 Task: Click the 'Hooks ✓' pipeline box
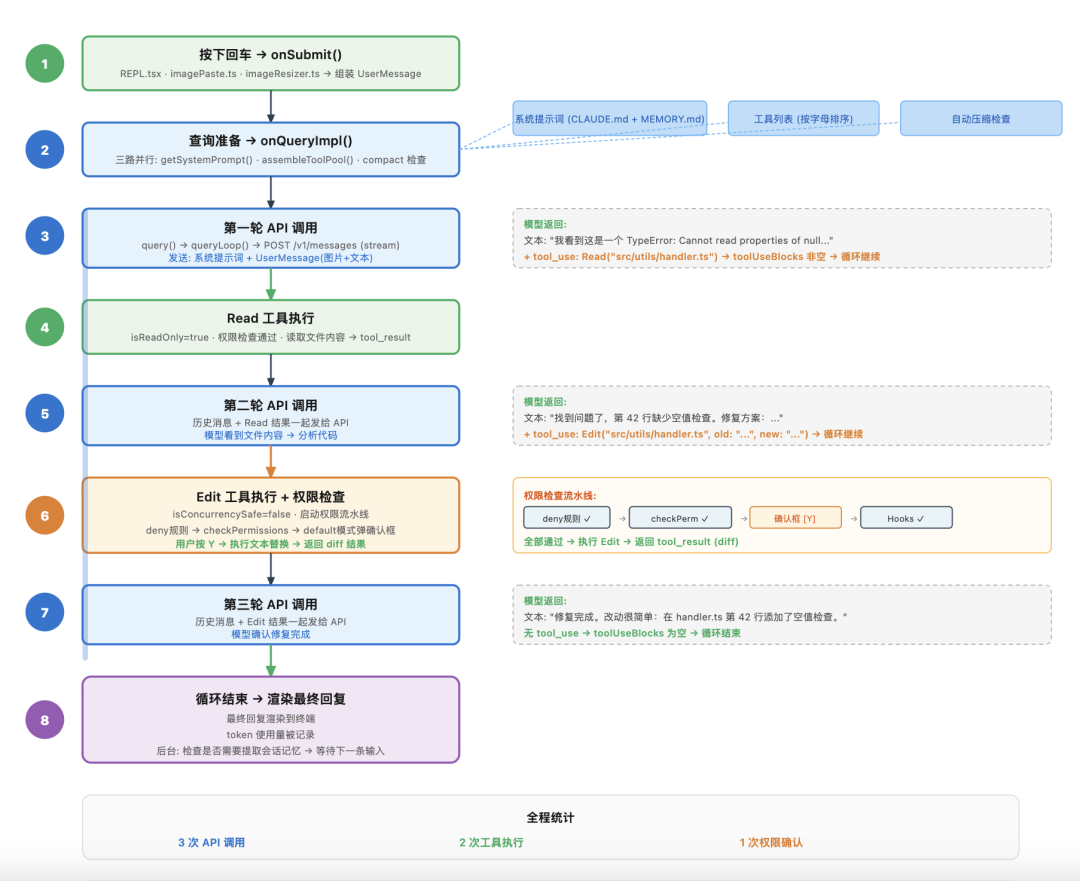click(x=906, y=518)
